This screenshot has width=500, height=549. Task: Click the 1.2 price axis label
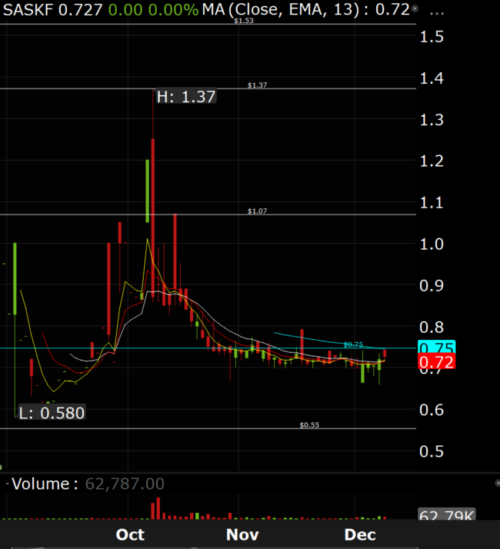[x=431, y=161]
